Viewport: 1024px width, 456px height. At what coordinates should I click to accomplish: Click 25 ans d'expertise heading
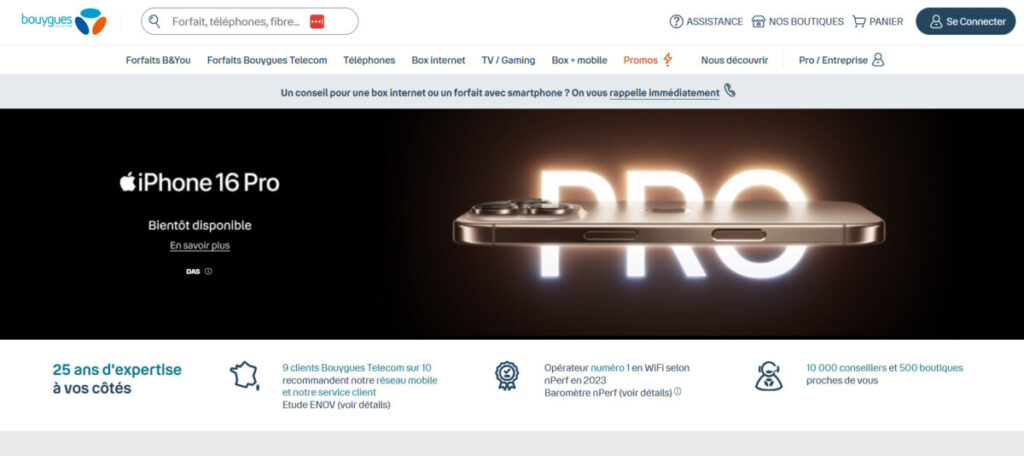pos(117,370)
